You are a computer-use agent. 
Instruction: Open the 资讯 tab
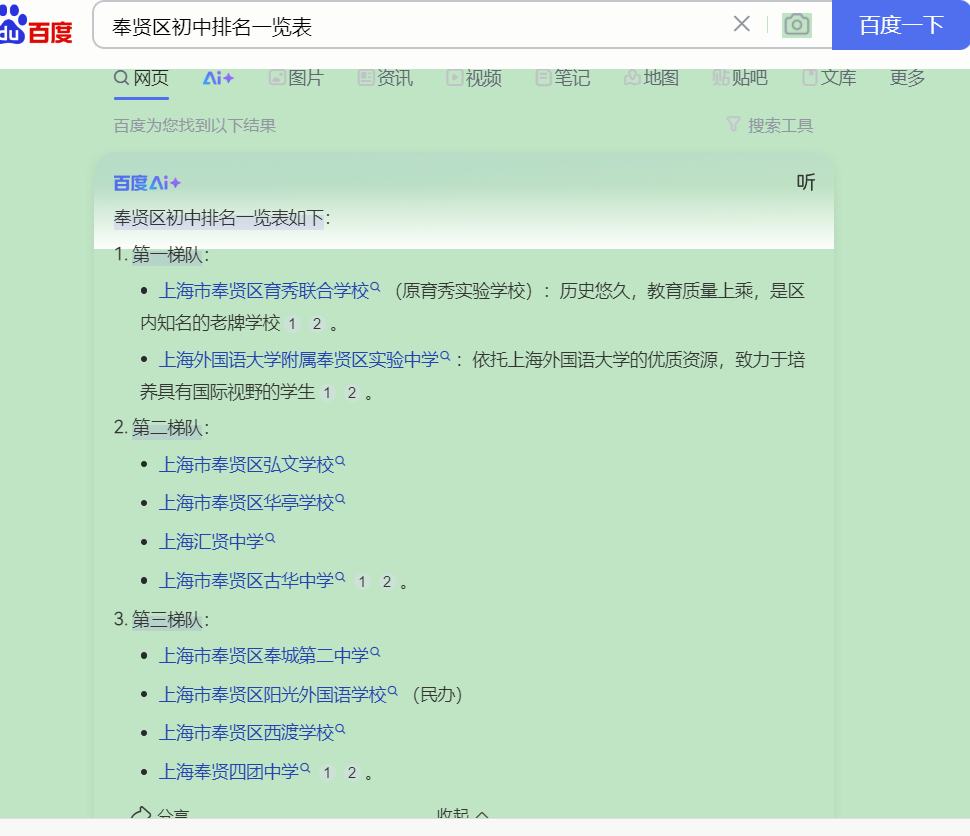point(385,78)
